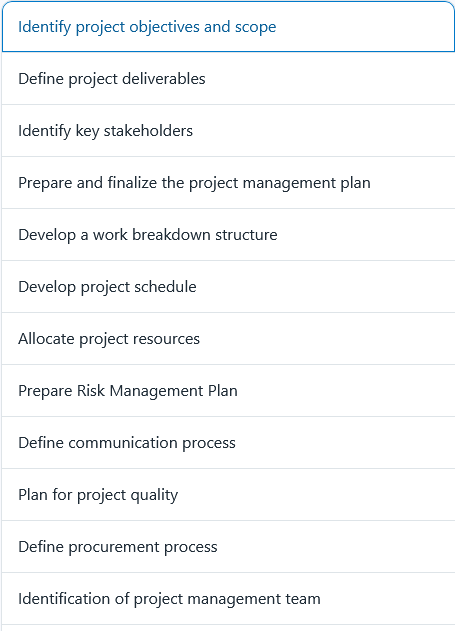Click 'Plan for project quality' item
This screenshot has width=455, height=631.
pyautogui.click(x=228, y=494)
